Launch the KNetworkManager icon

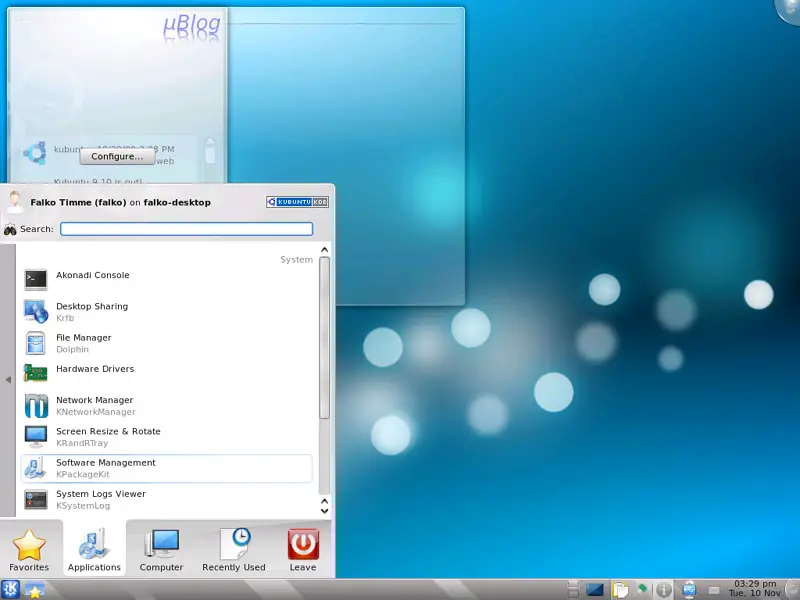pyautogui.click(x=36, y=406)
